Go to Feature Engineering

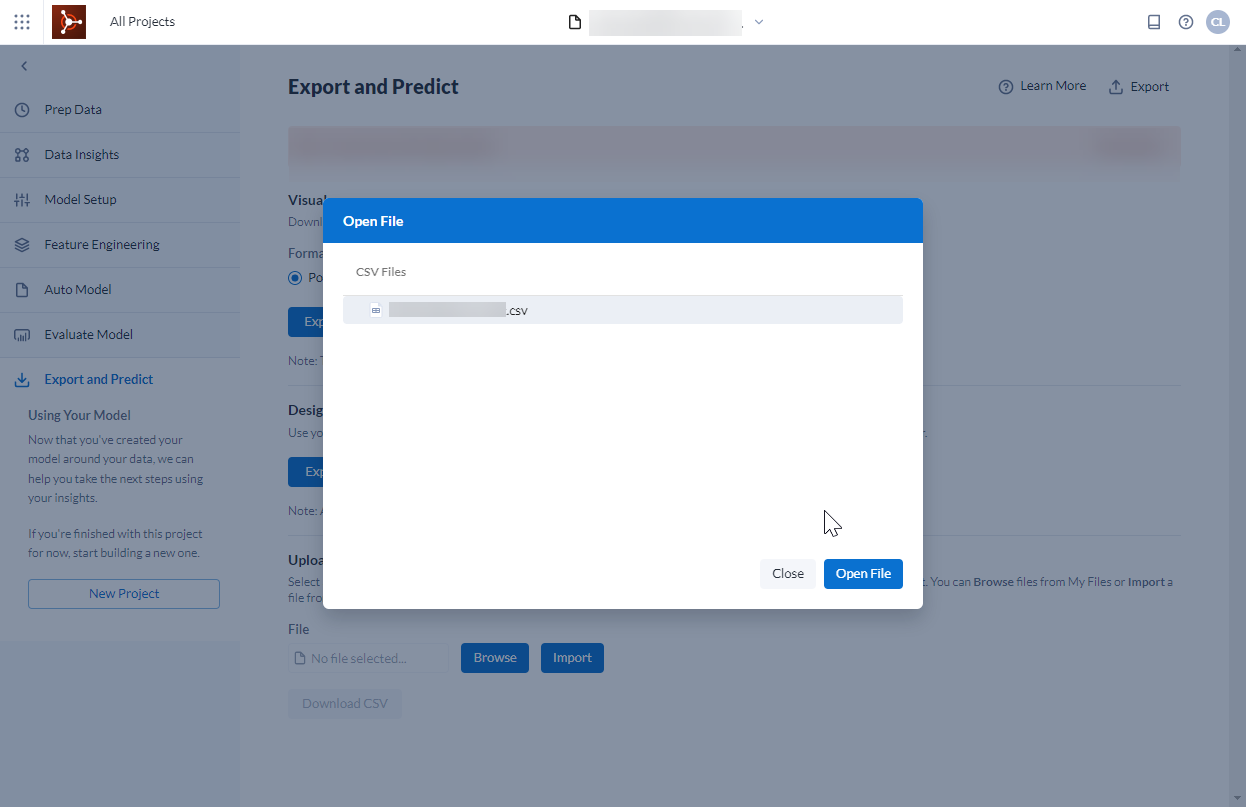104,244
